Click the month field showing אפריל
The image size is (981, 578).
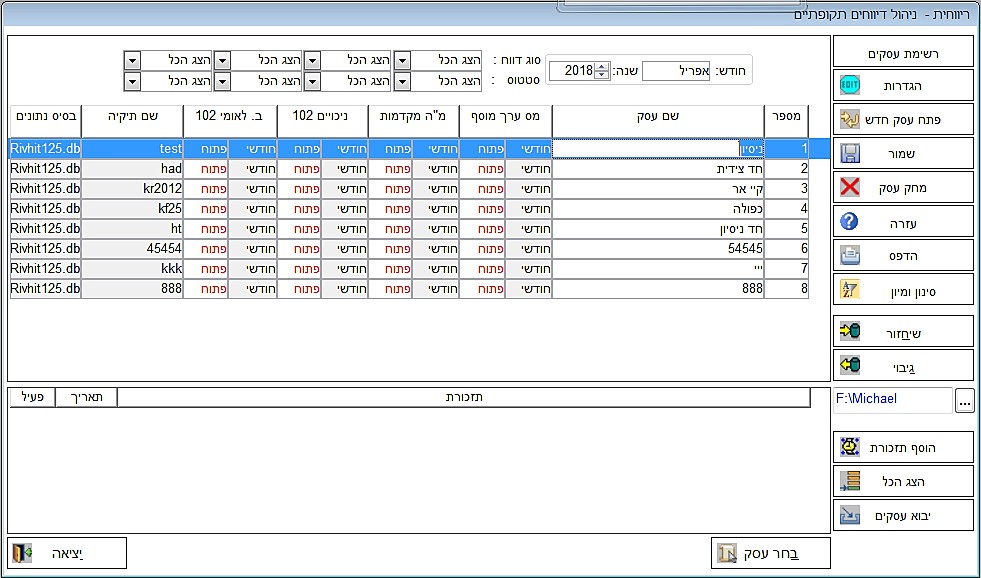(676, 71)
